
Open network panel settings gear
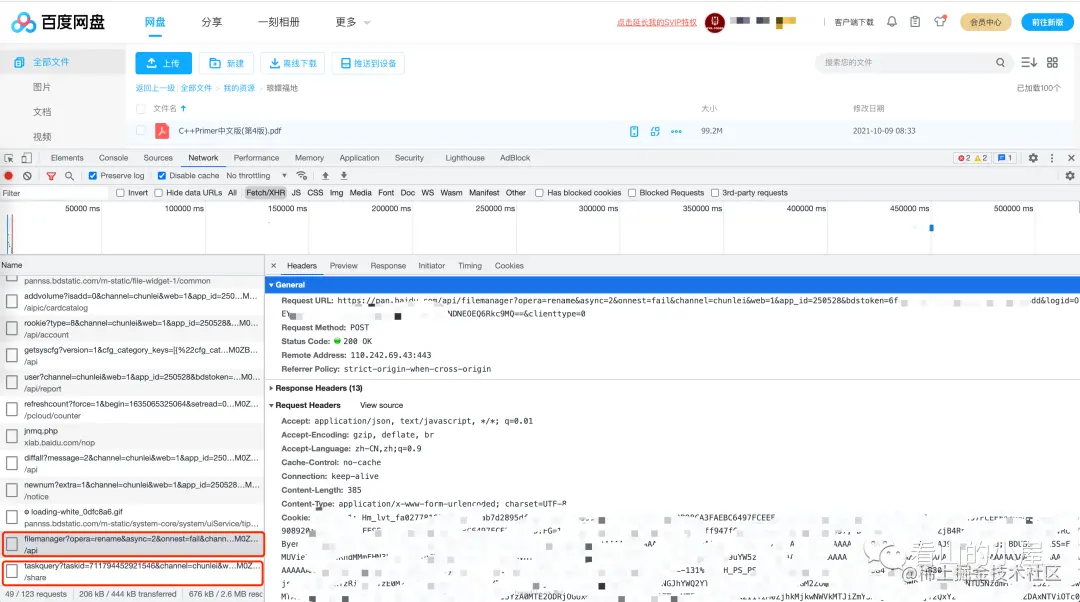(1070, 176)
